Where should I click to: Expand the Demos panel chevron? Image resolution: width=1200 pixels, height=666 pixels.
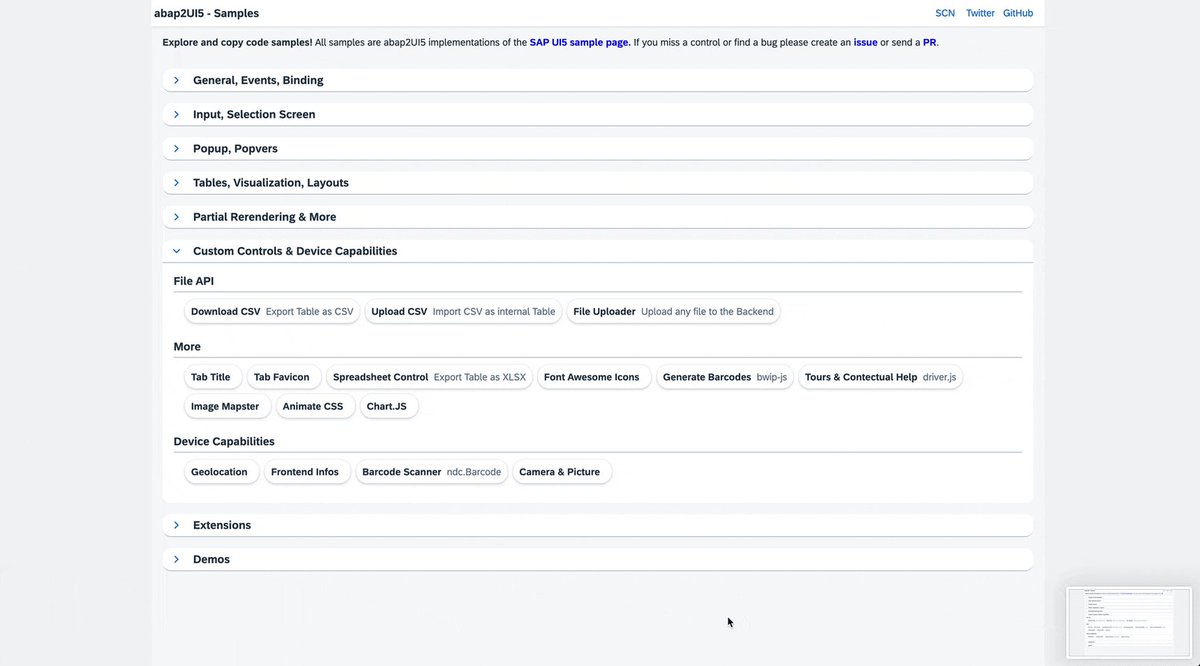tap(176, 559)
